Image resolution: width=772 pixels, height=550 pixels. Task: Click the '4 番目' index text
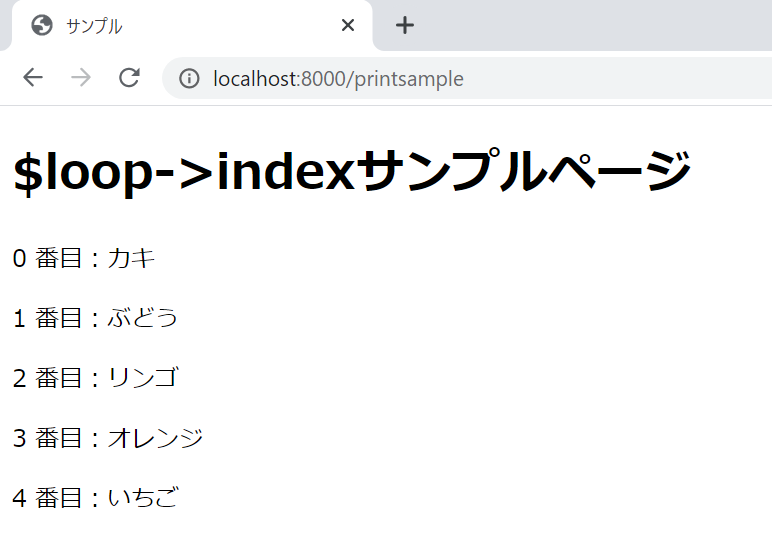[47, 497]
